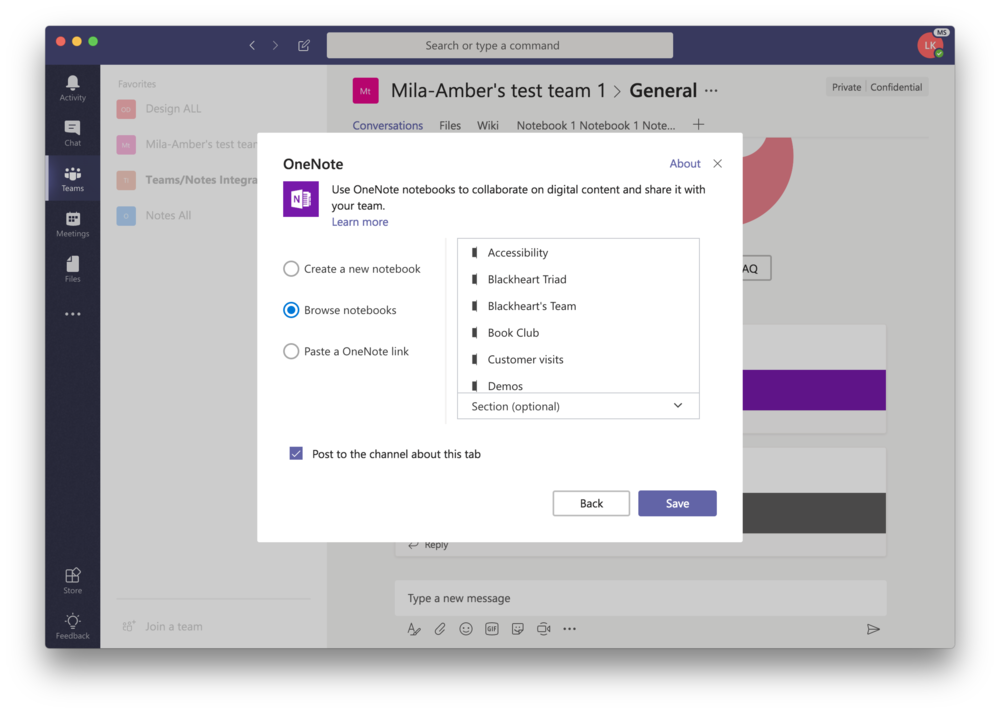This screenshot has height=713, width=1000.
Task: Select the Customer visits notebook
Action: coord(578,360)
